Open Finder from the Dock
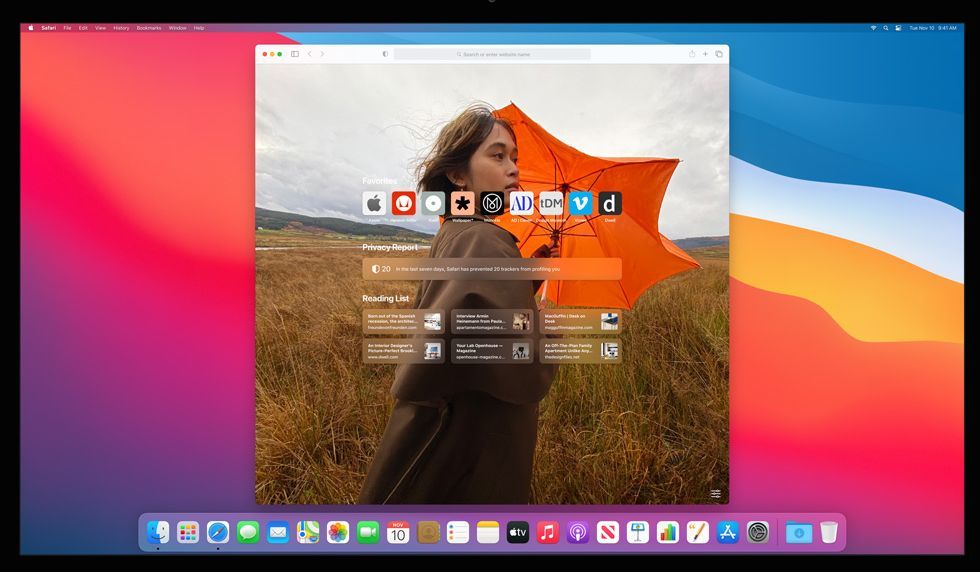Image resolution: width=980 pixels, height=572 pixels. coord(158,533)
